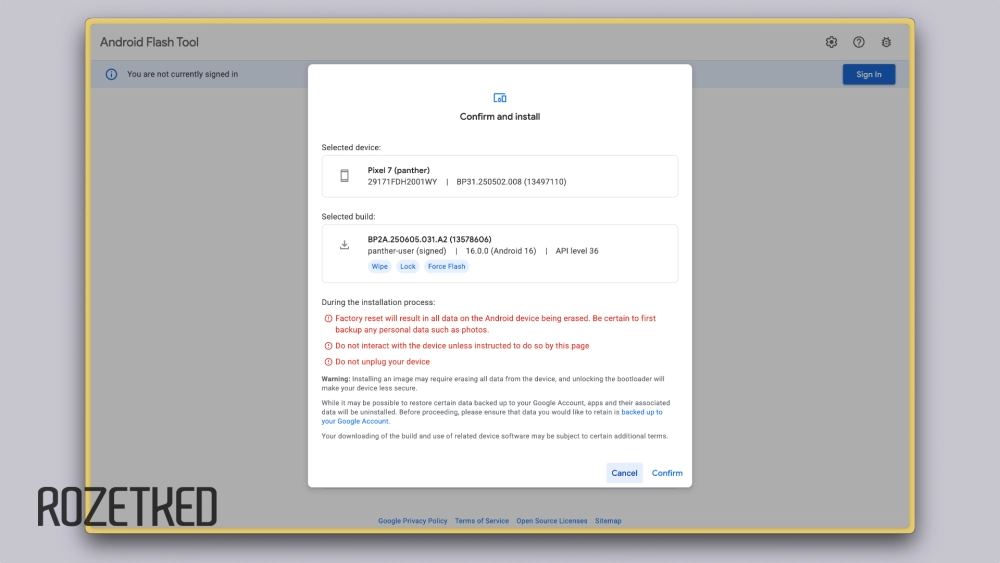Viewport: 1000px width, 563px height.
Task: Open backed up to your Google Account link
Action: 641,412
